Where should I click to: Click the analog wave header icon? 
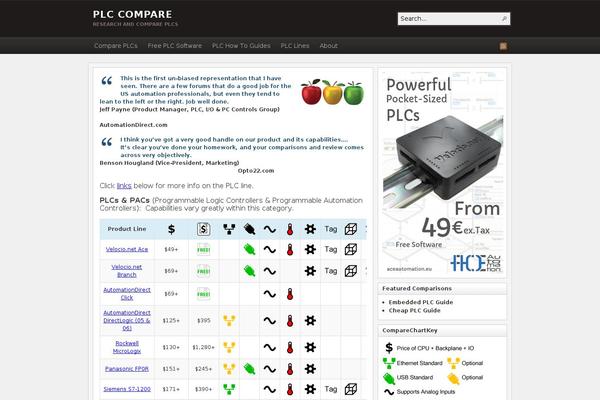pos(270,229)
